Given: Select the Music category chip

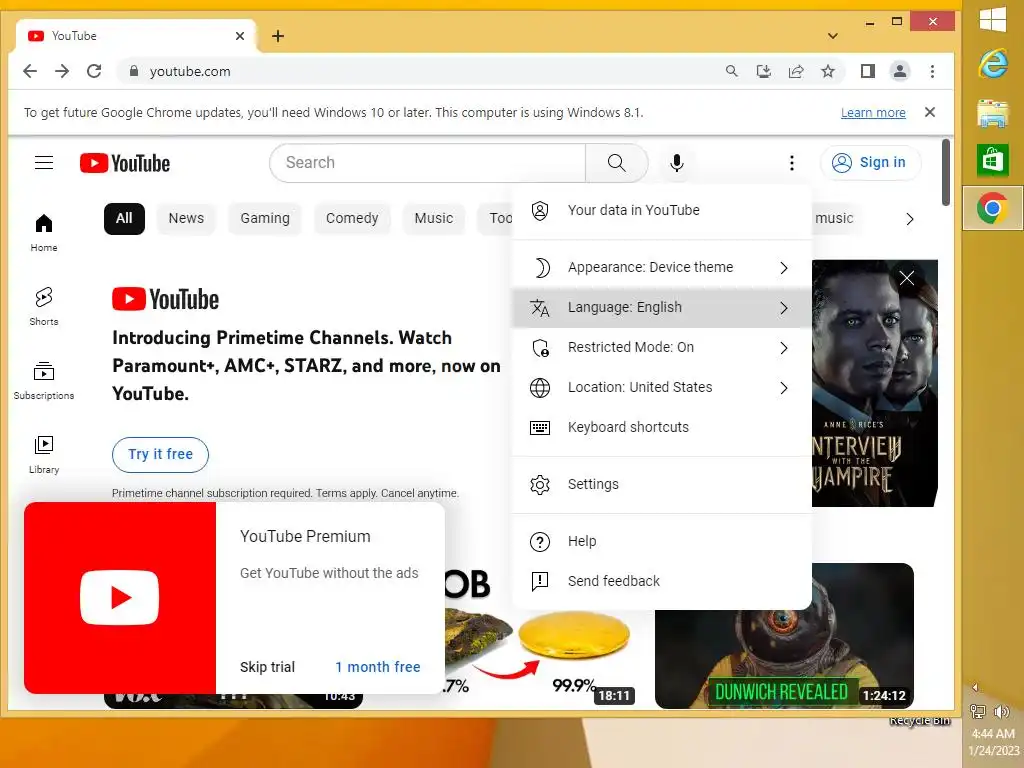Looking at the screenshot, I should click(x=434, y=219).
